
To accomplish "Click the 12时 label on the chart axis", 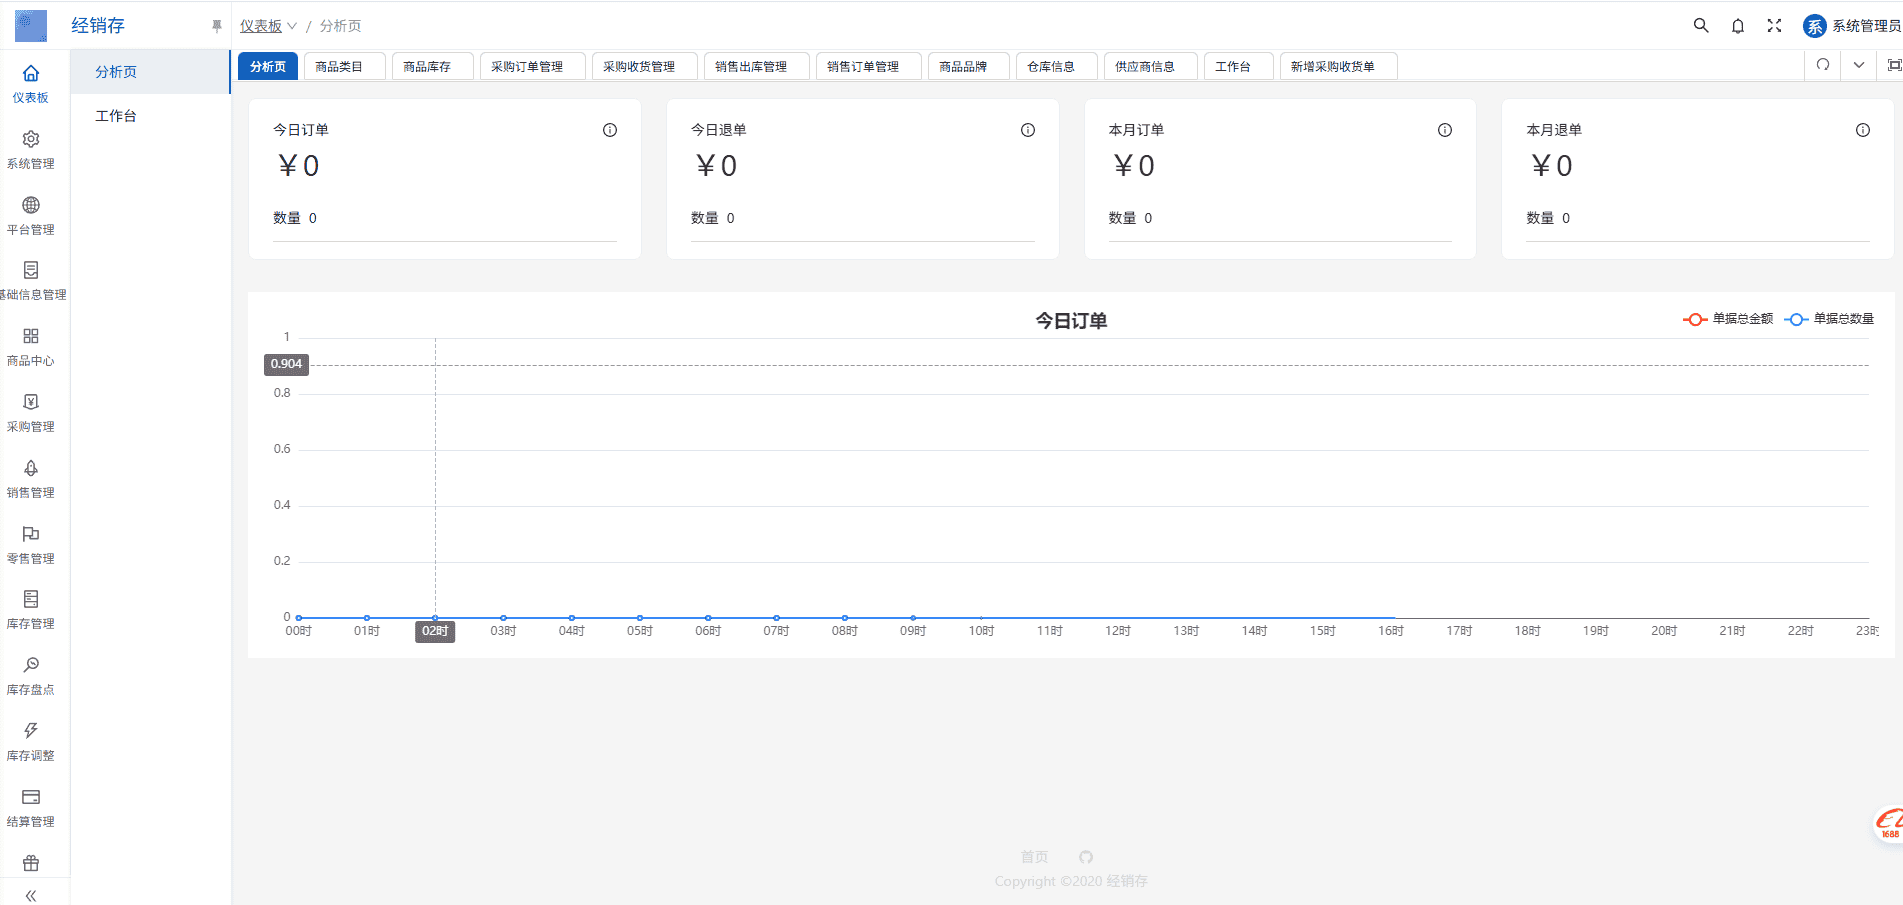I will click(1118, 631).
